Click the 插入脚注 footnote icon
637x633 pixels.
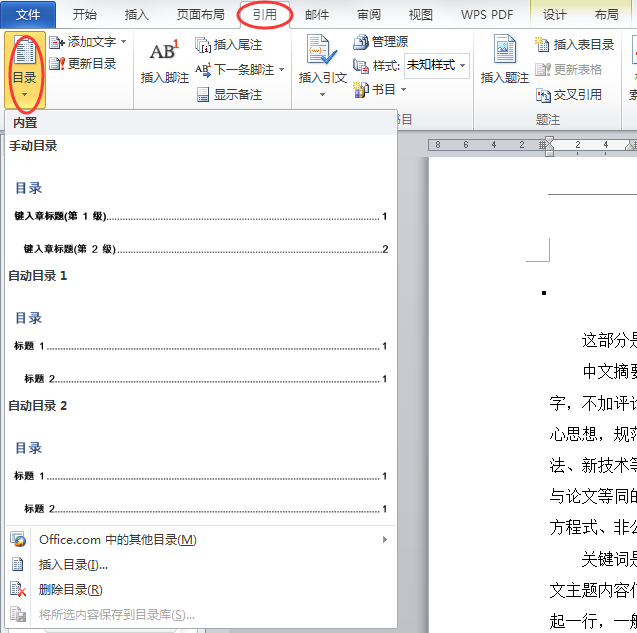tap(164, 53)
